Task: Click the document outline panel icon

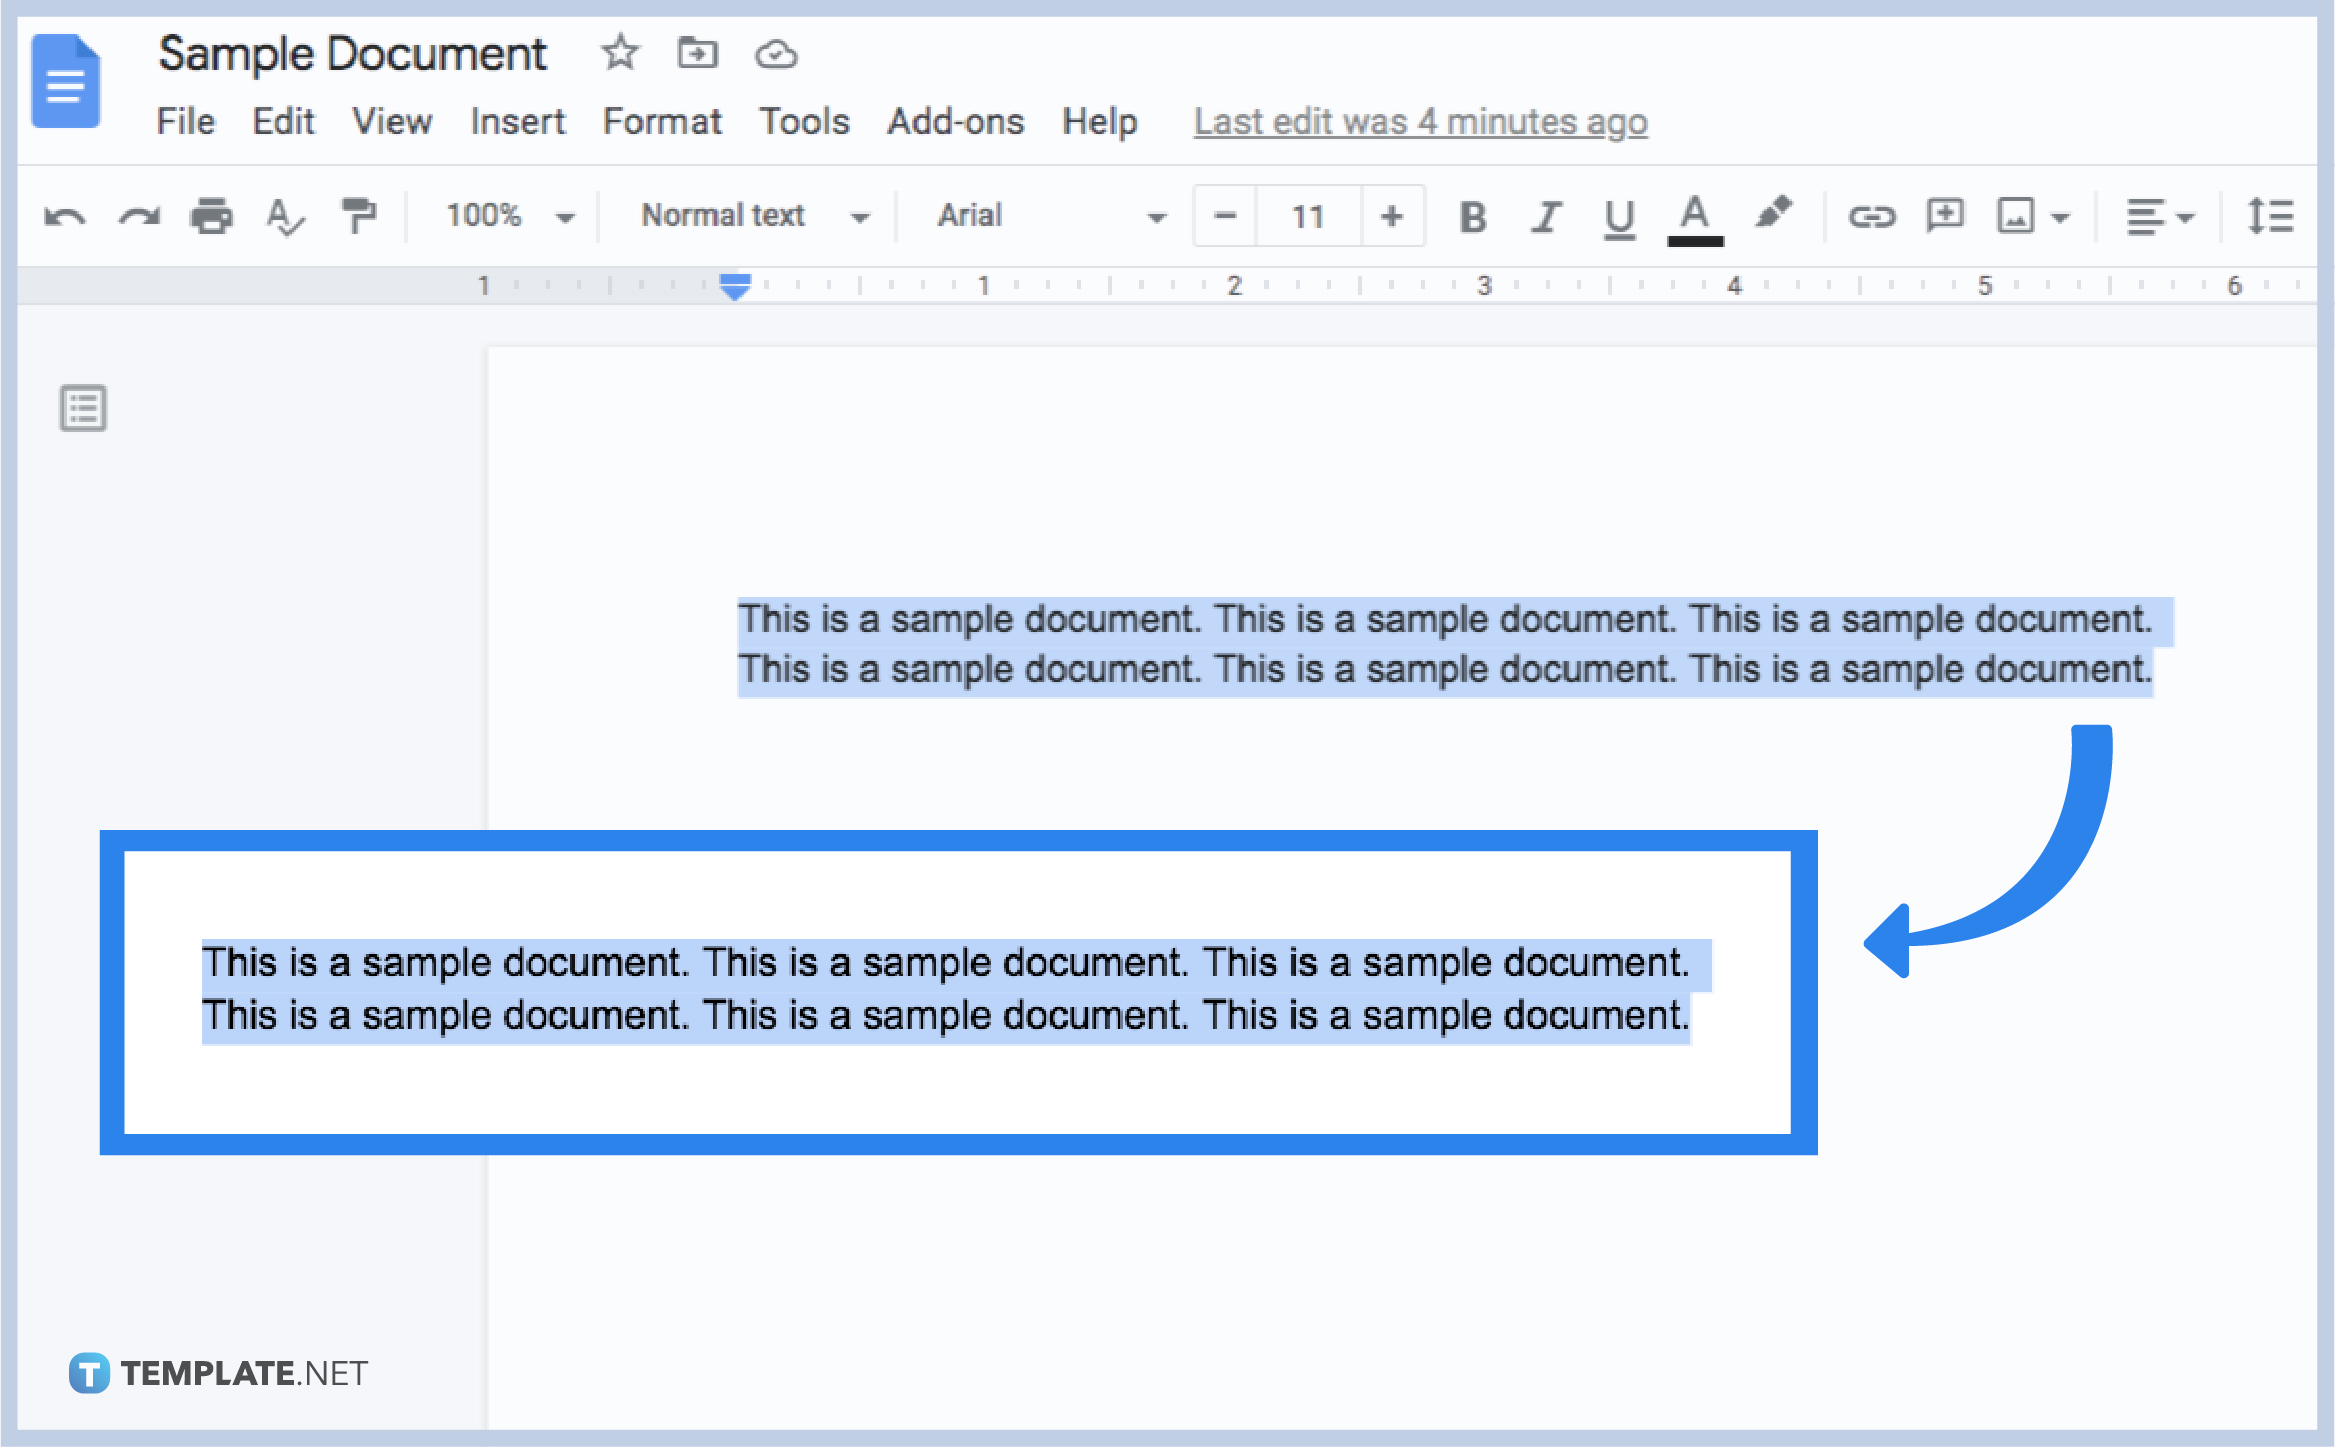Action: click(83, 408)
